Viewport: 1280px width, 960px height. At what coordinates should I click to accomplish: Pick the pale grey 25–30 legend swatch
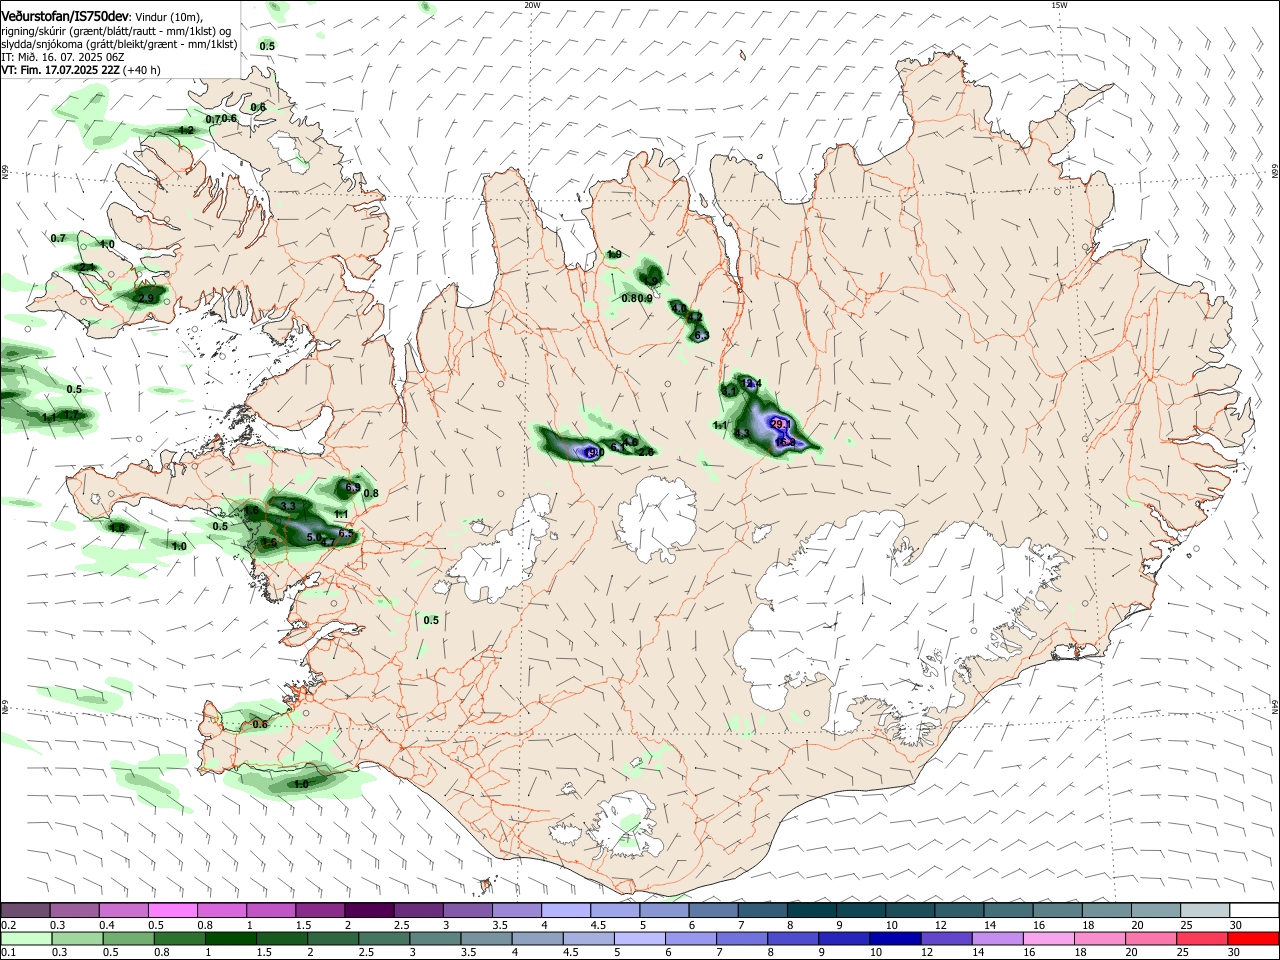pyautogui.click(x=1204, y=910)
